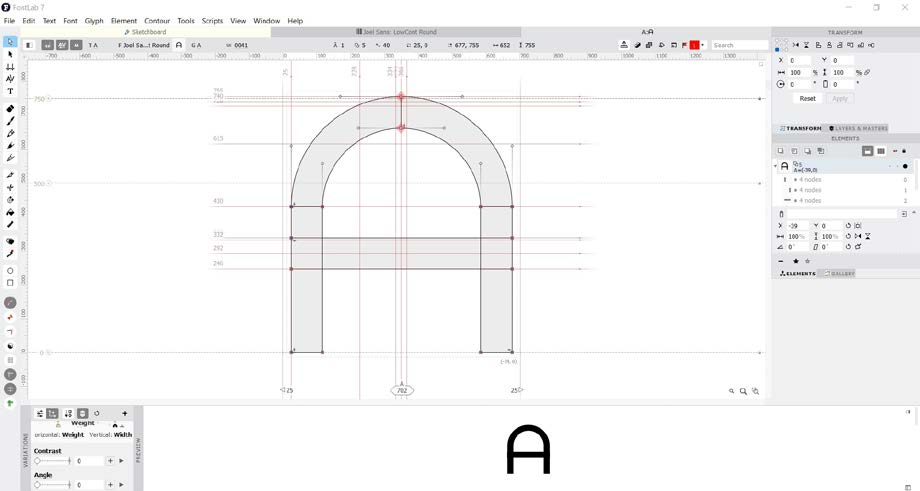Collapse the A element tree in Elements panel
Screen dimensions: 920x491
point(776,166)
